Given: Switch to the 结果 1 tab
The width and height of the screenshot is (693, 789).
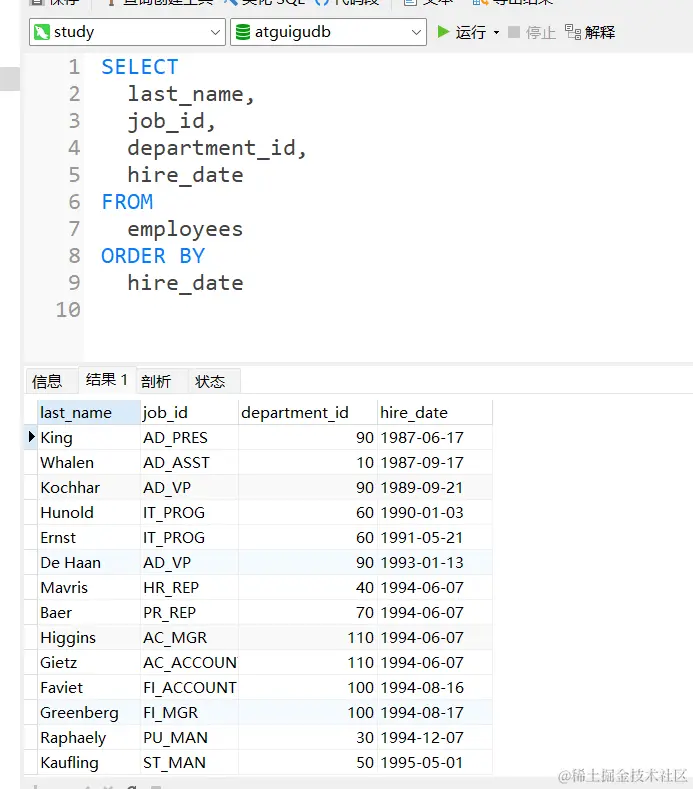Looking at the screenshot, I should click(x=107, y=380).
